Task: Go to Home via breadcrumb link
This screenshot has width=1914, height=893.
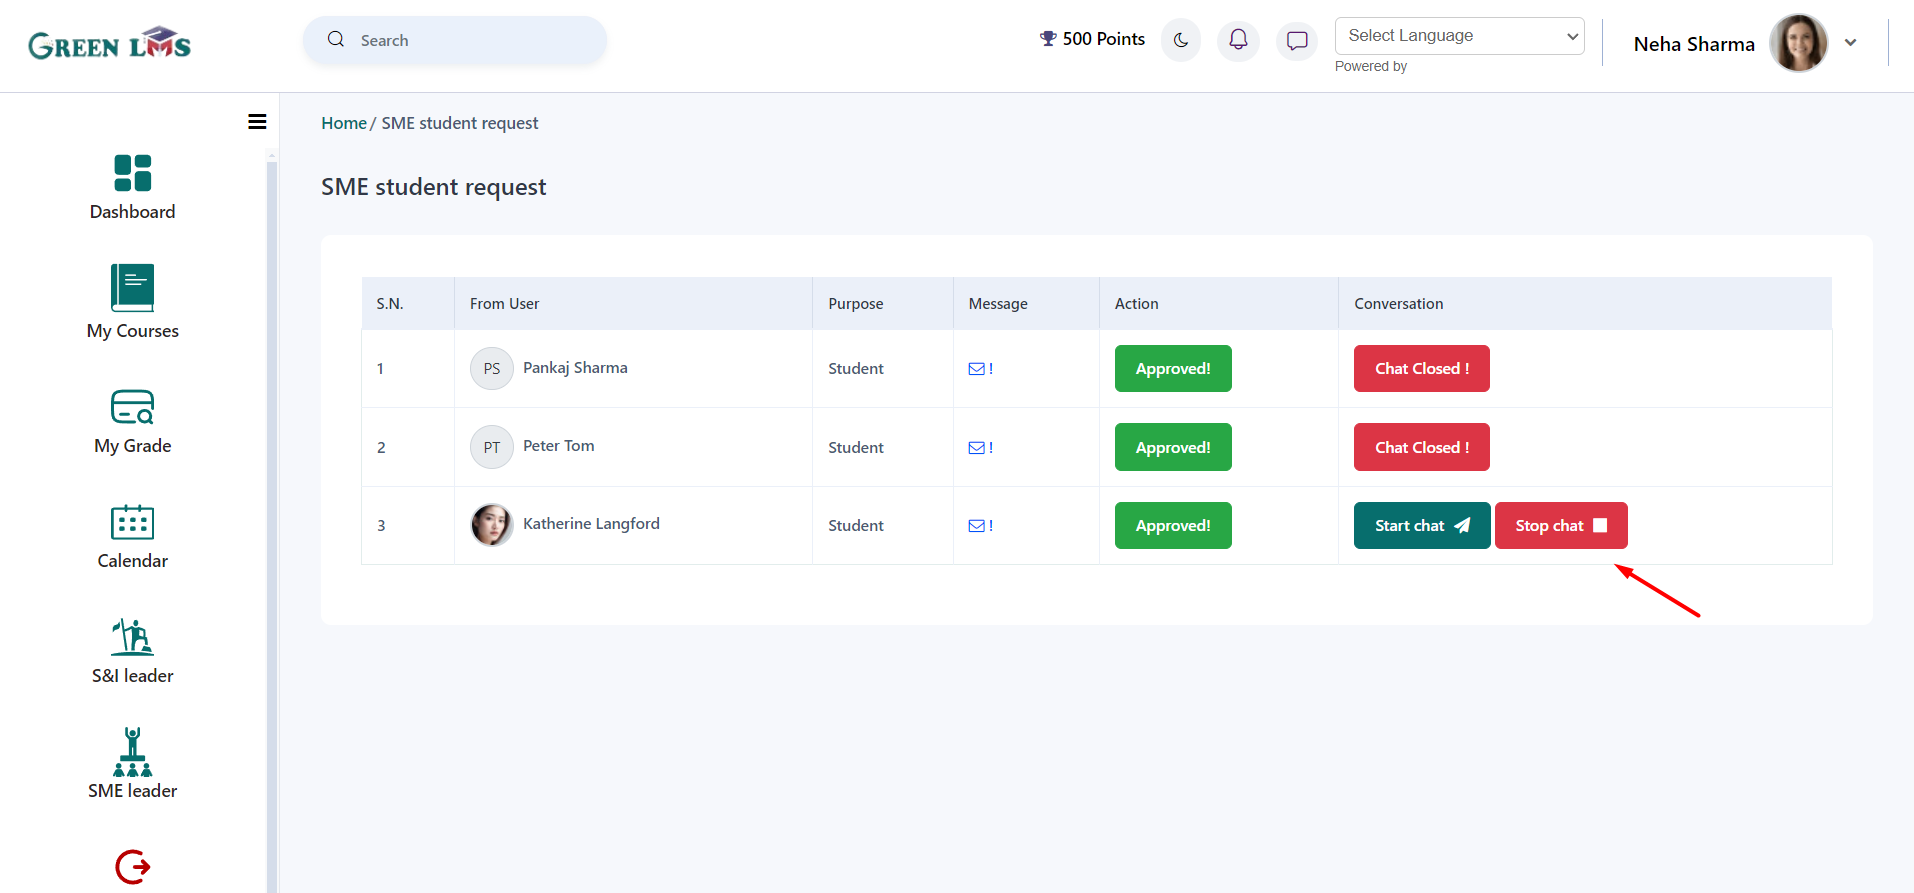Action: point(344,123)
